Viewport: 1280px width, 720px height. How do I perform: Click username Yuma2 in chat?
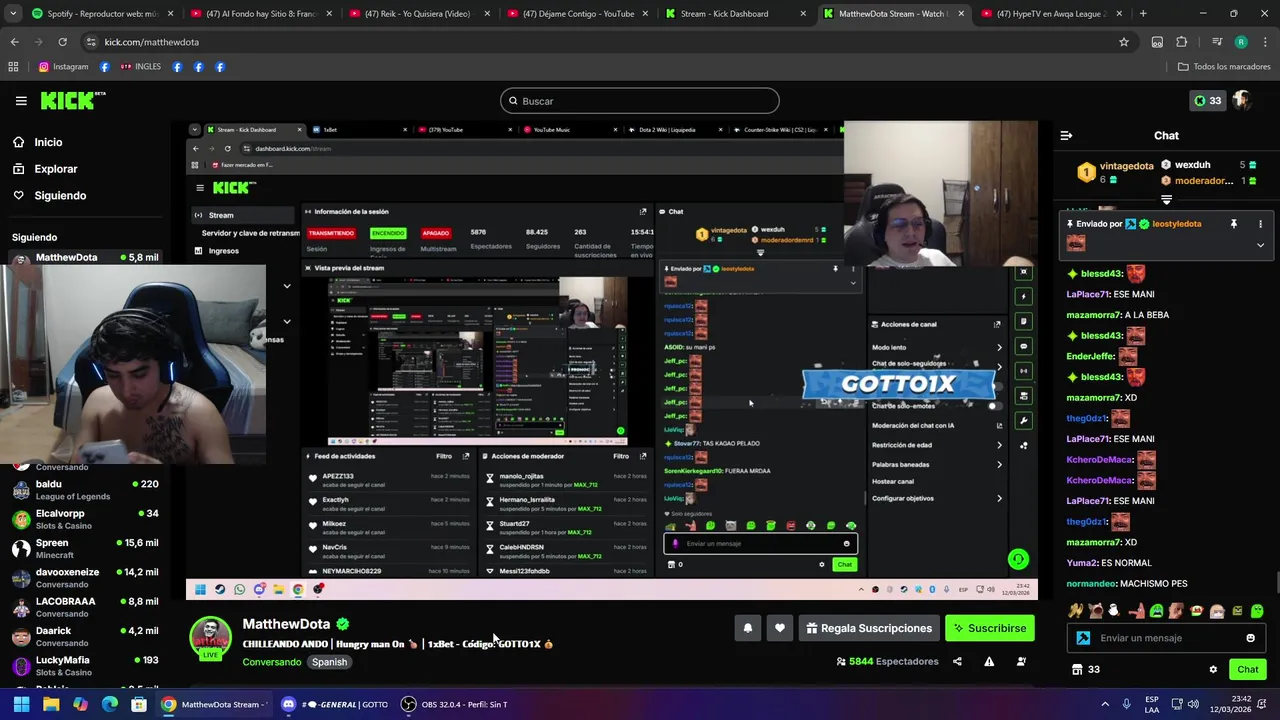[1081, 563]
